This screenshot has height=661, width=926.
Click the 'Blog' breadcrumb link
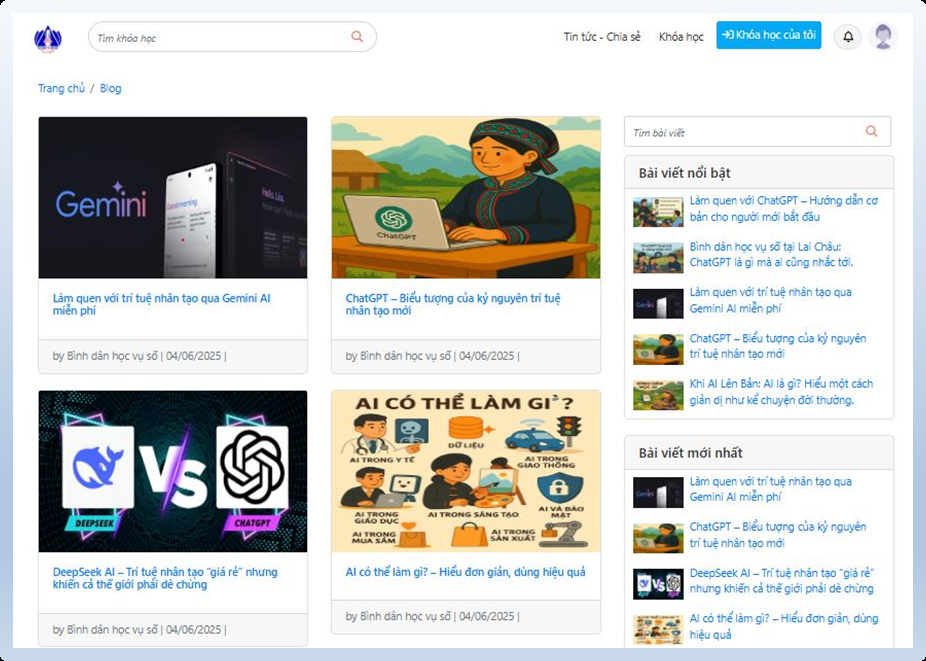tap(111, 89)
